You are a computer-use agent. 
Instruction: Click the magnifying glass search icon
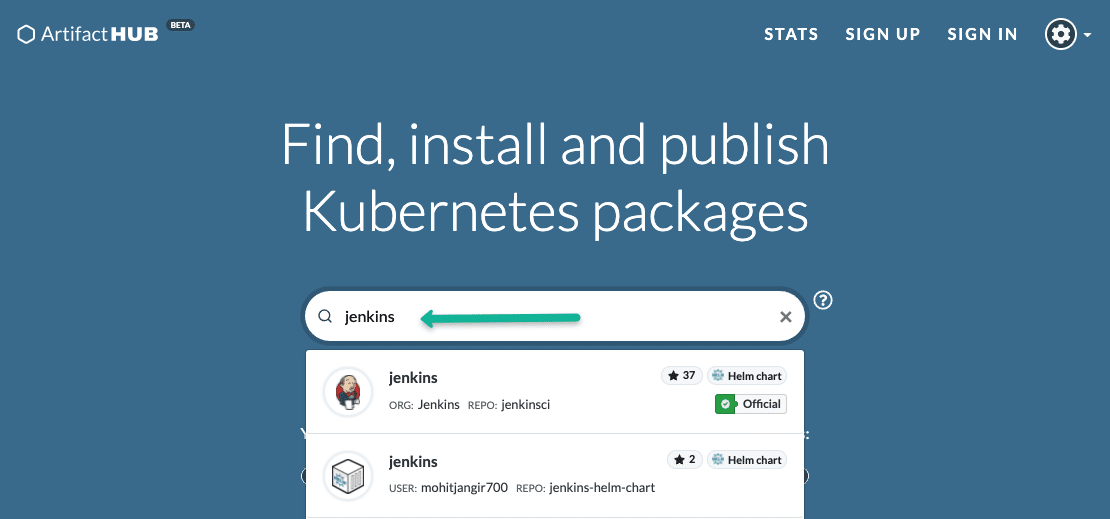pyautogui.click(x=325, y=317)
